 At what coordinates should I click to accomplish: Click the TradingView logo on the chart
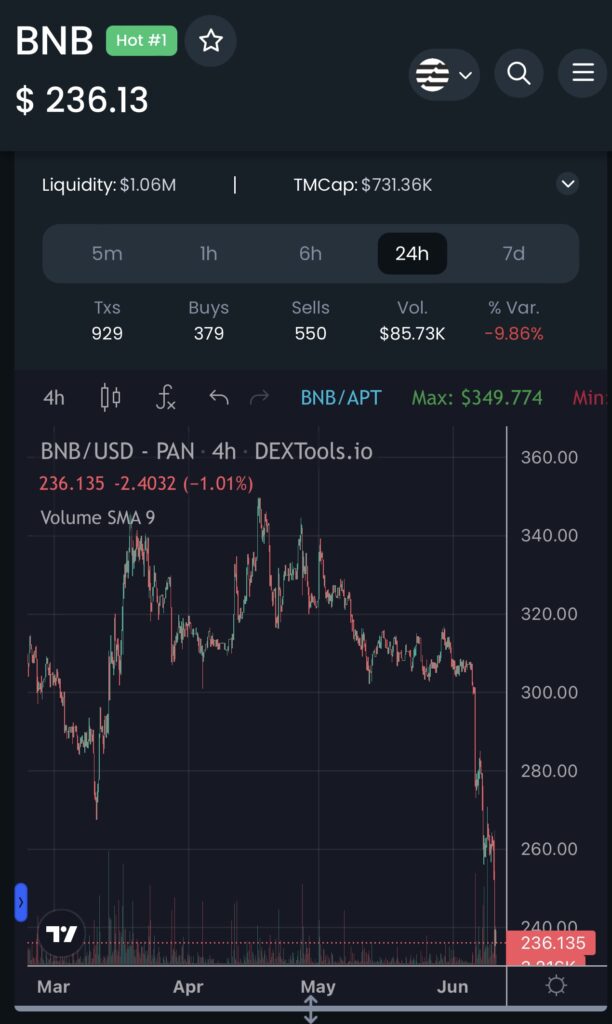pyautogui.click(x=61, y=935)
